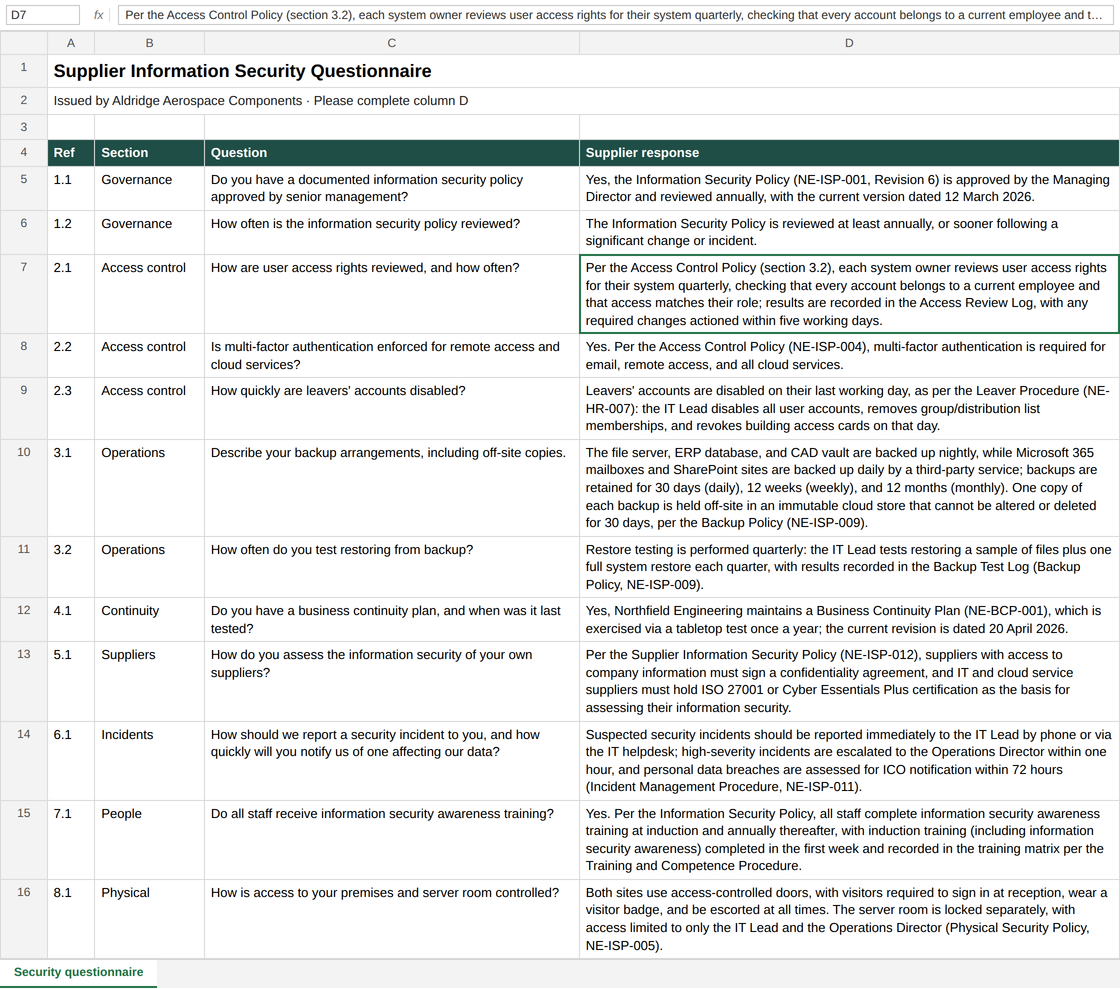This screenshot has width=1120, height=989.
Task: Select column D header
Action: tap(849, 43)
